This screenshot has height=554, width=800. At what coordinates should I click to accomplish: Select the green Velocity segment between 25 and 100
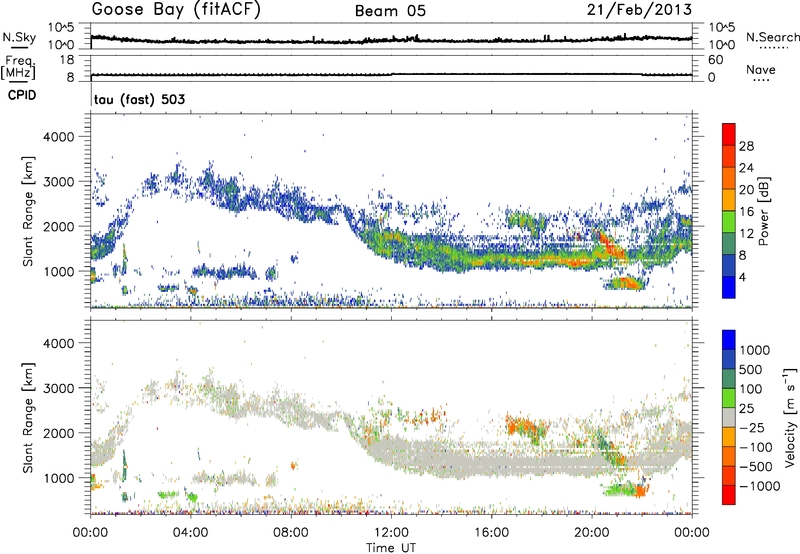(x=729, y=398)
